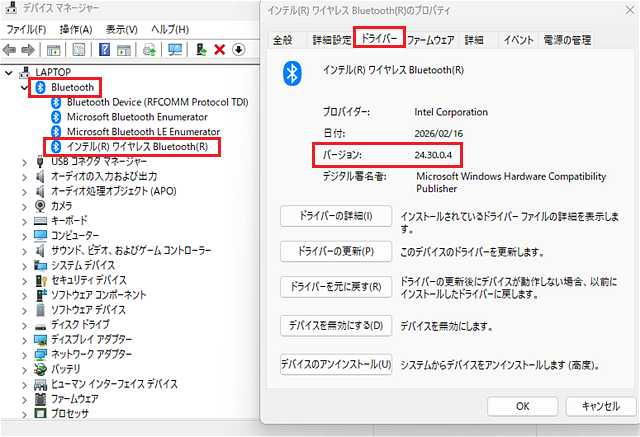
Task: Click the date value 2026/02/16
Action: (x=439, y=133)
